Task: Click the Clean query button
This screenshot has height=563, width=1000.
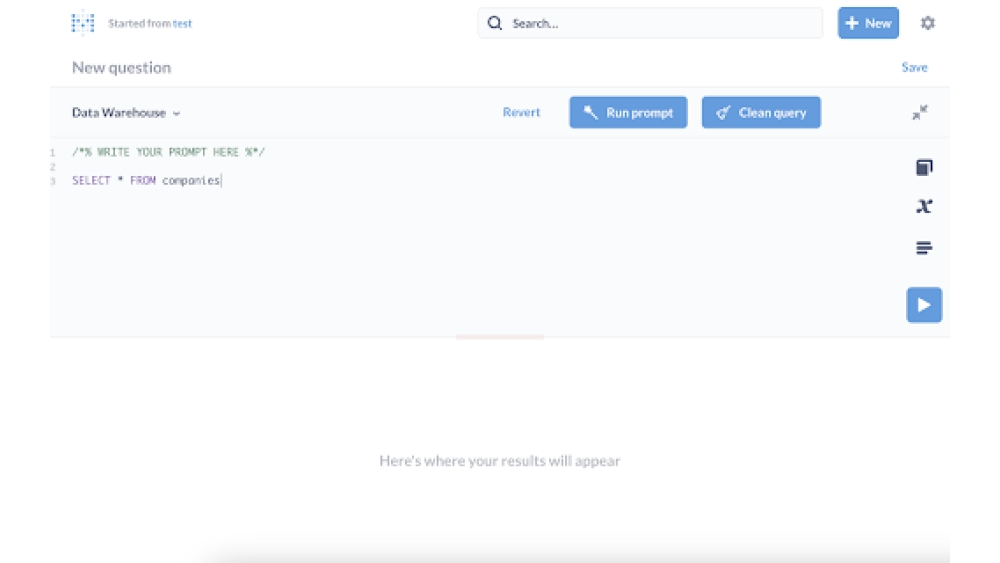Action: point(761,113)
